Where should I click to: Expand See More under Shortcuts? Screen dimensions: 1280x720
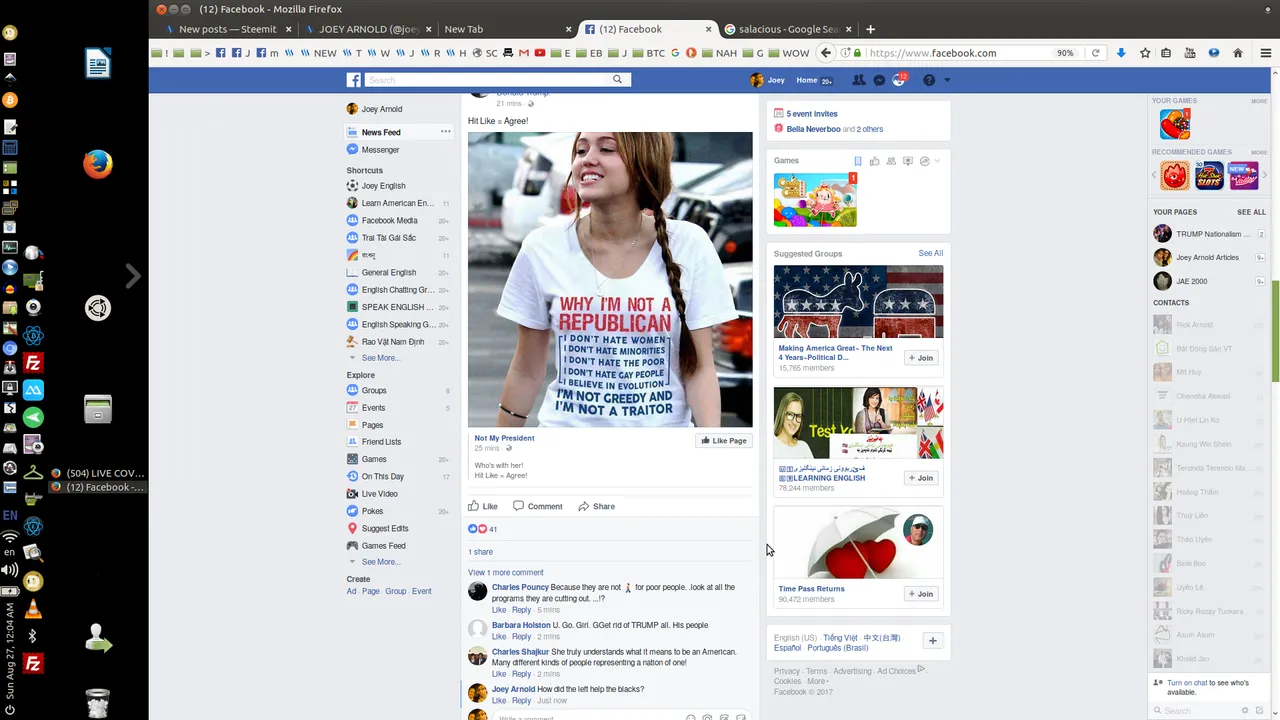coord(380,358)
